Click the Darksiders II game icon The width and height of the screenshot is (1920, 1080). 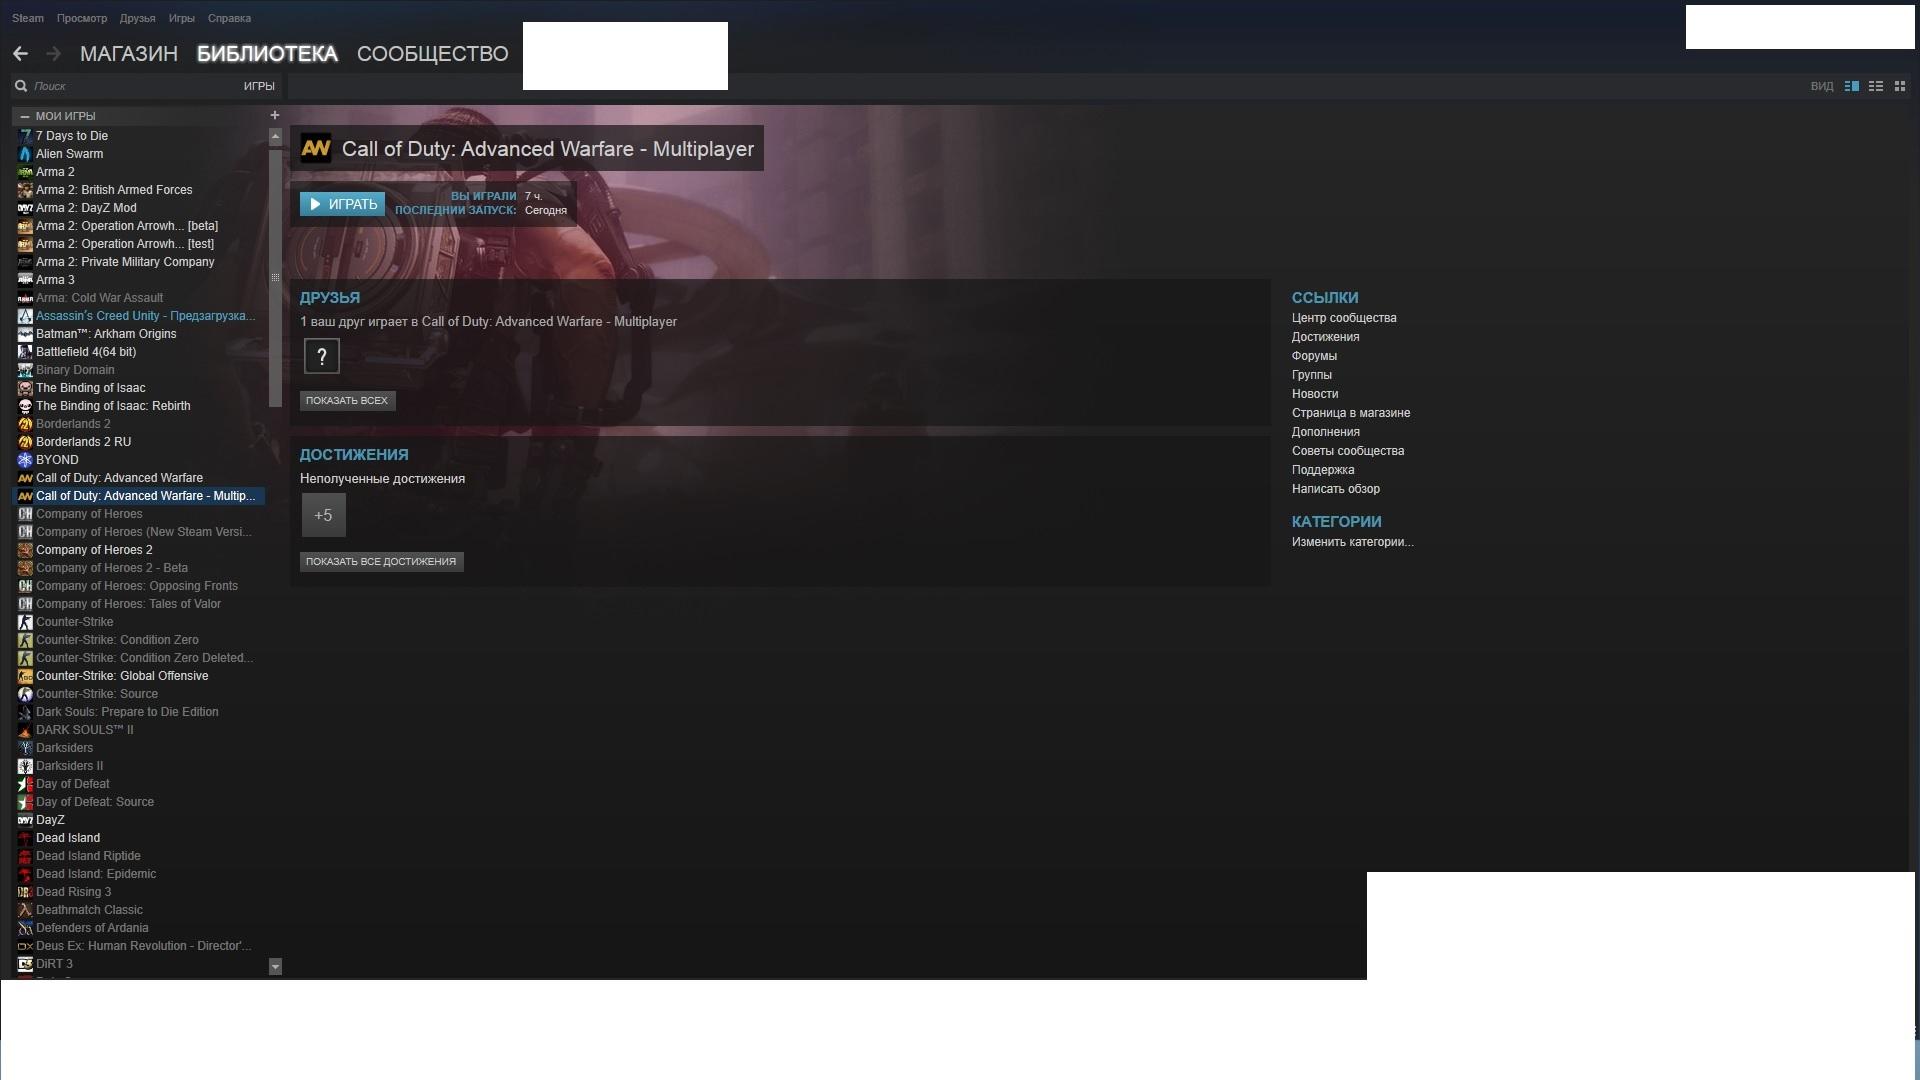click(25, 766)
